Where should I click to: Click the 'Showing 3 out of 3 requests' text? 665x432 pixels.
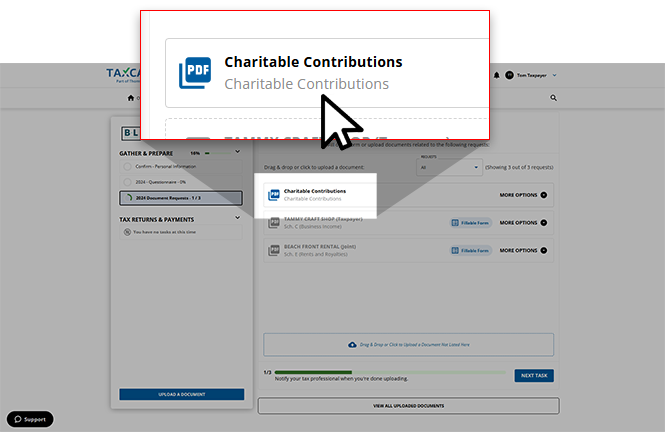(x=519, y=167)
